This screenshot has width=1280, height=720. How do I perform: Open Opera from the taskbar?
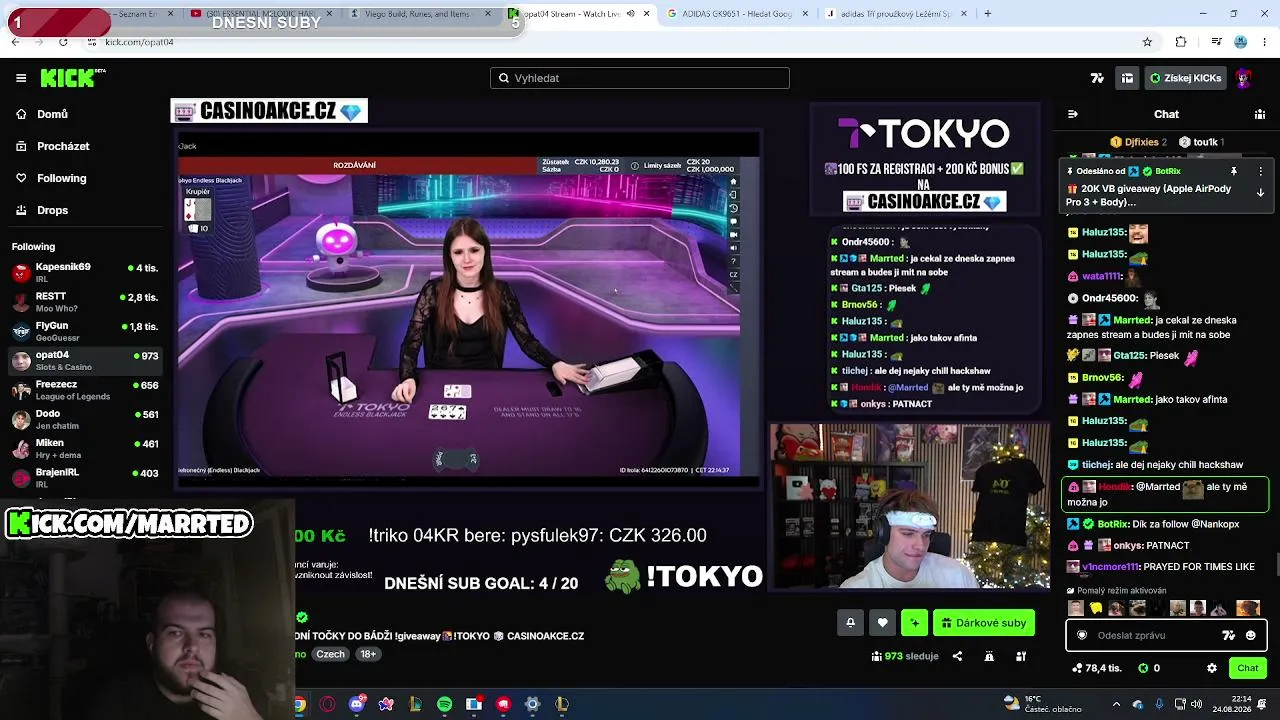click(327, 704)
